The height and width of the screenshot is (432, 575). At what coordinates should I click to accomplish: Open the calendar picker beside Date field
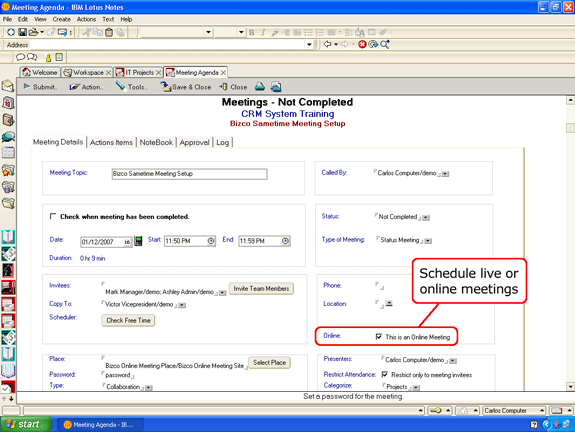127,242
